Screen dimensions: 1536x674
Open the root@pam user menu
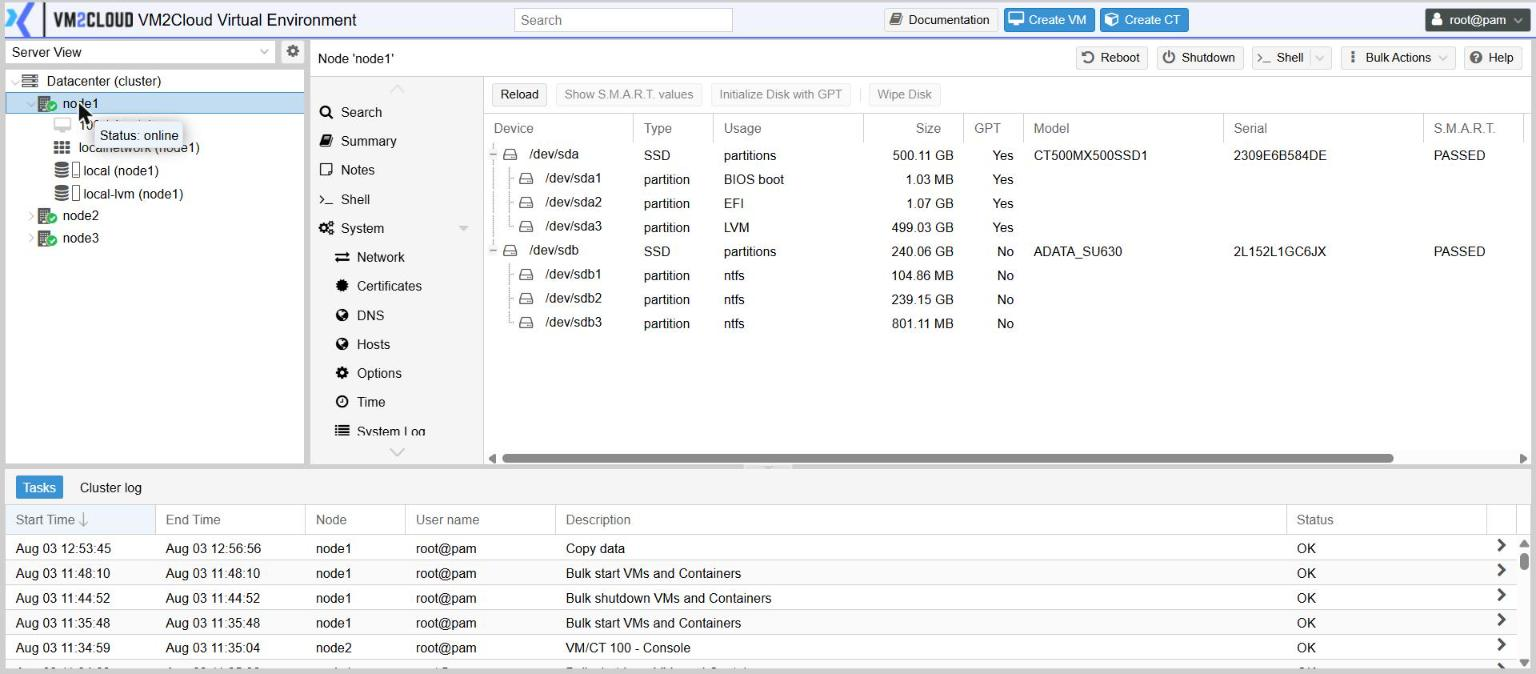point(1478,20)
